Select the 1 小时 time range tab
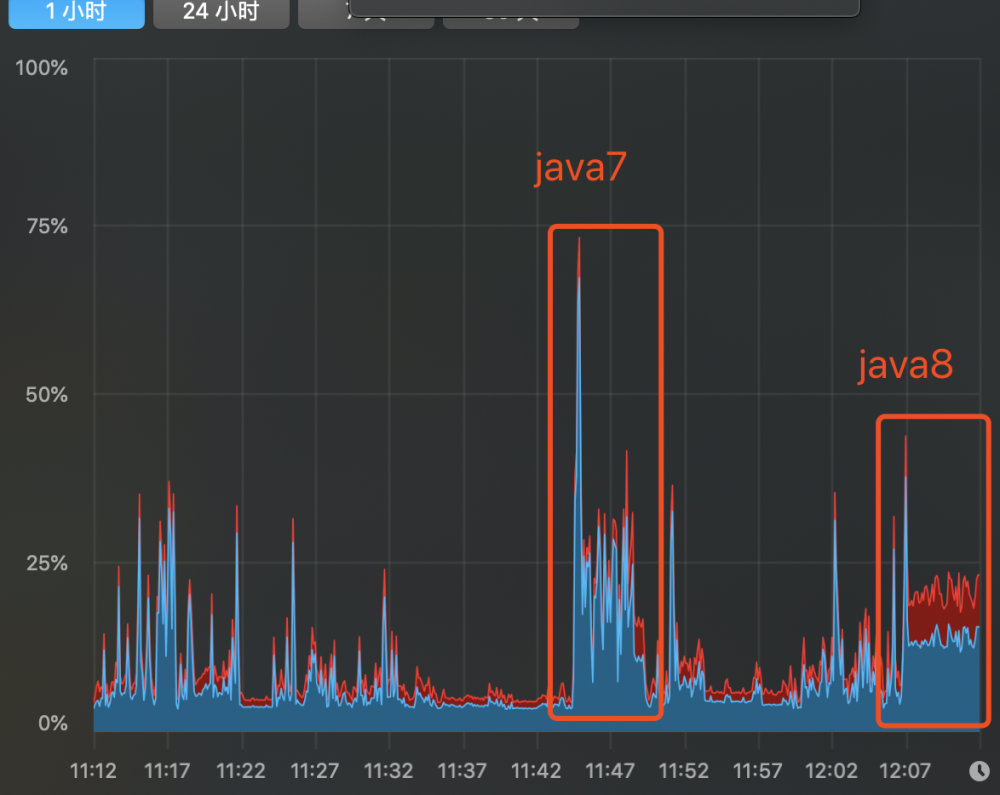This screenshot has height=795, width=1000. pos(75,13)
